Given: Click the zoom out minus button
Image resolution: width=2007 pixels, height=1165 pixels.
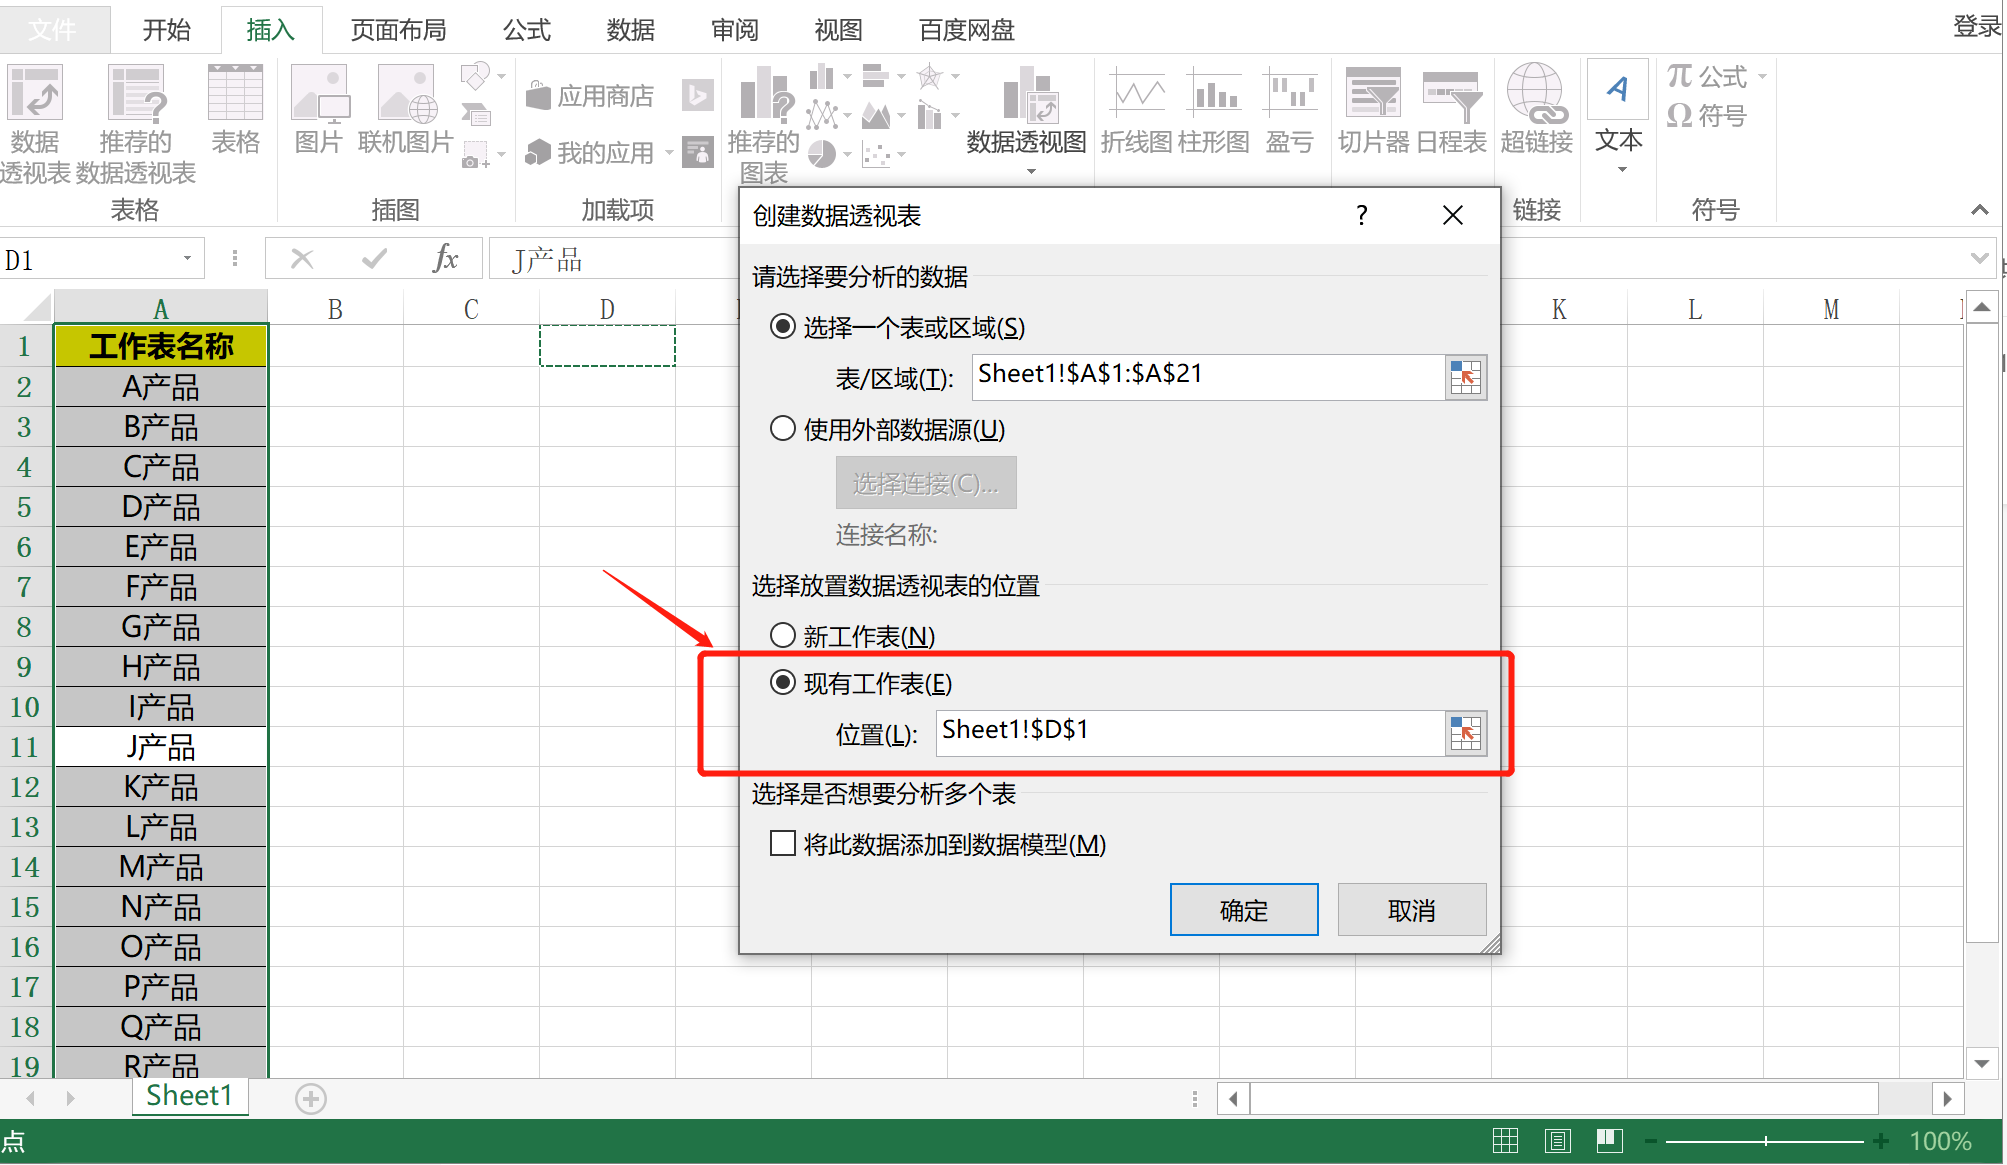Looking at the screenshot, I should (1650, 1141).
